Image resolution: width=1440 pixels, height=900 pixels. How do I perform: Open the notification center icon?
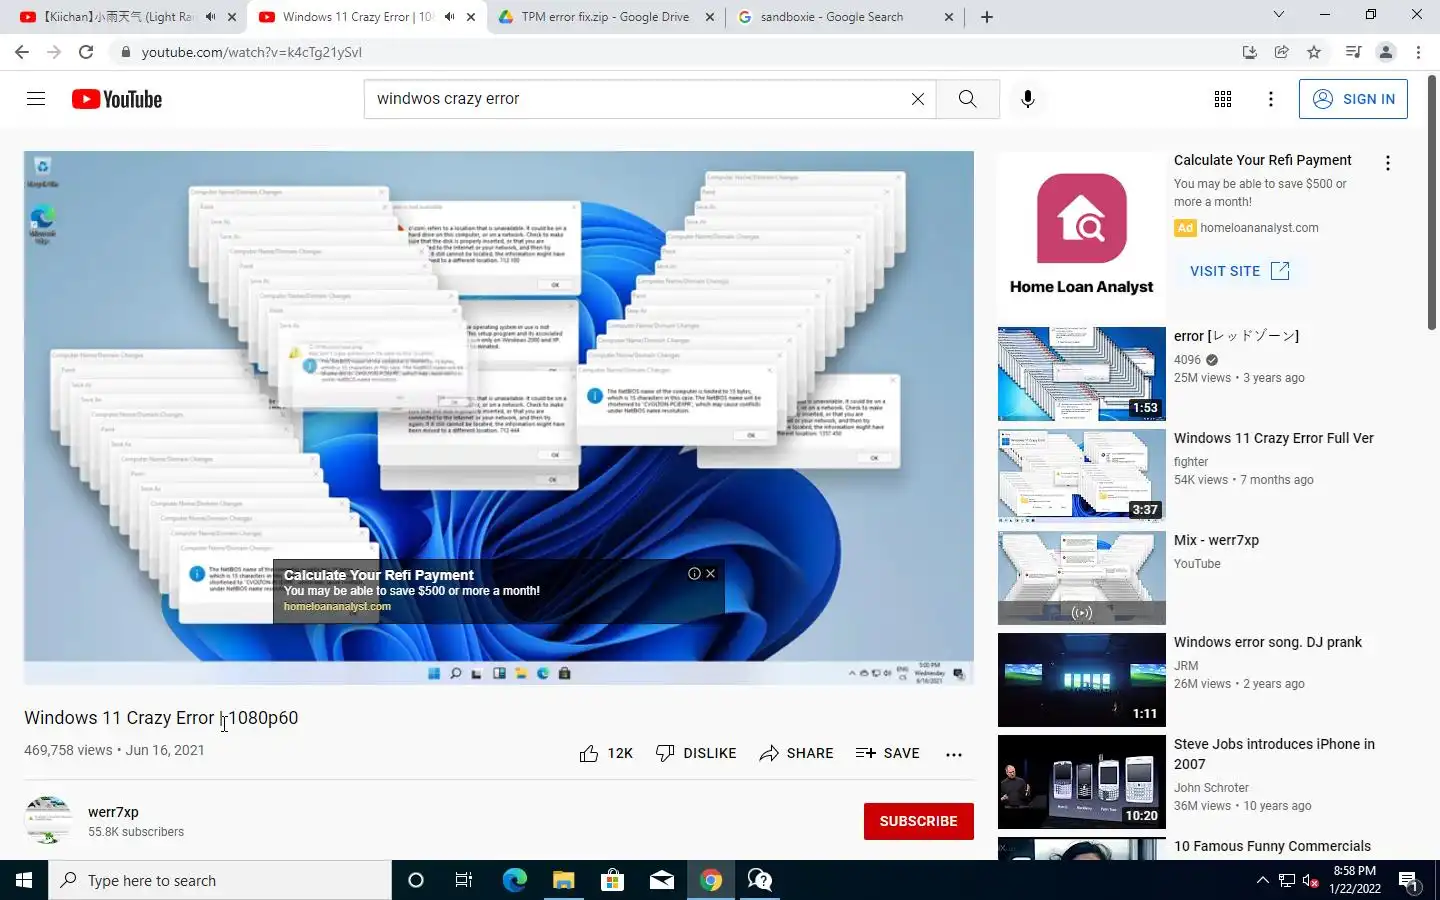[1408, 881]
